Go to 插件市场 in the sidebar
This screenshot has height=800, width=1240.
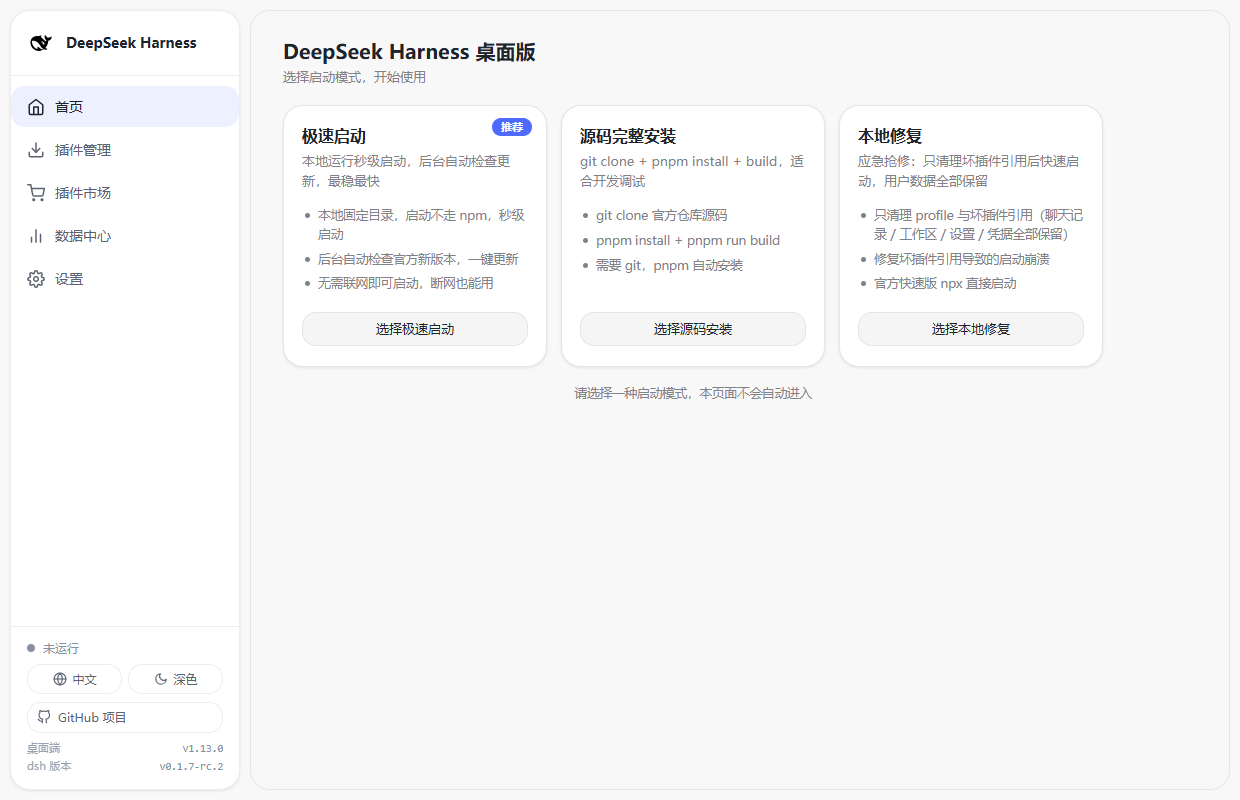click(125, 193)
